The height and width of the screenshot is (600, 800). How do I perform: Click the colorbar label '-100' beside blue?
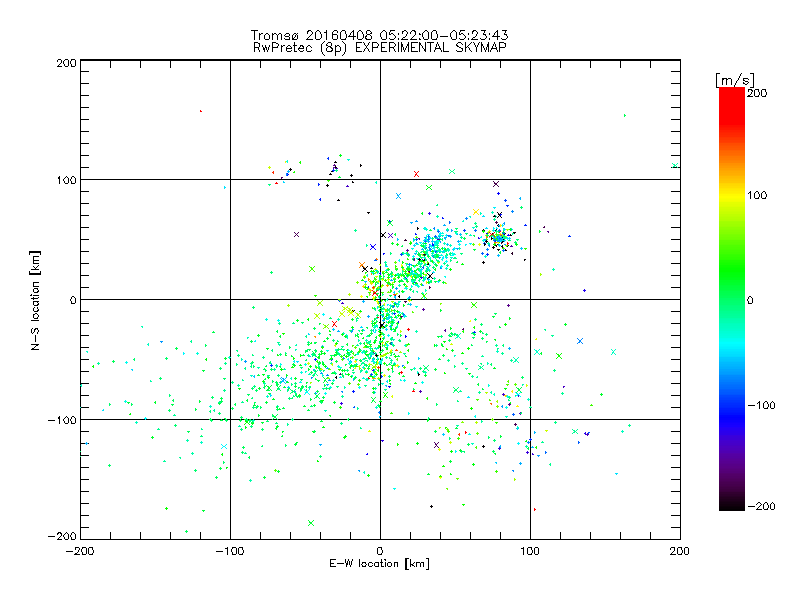[761, 406]
